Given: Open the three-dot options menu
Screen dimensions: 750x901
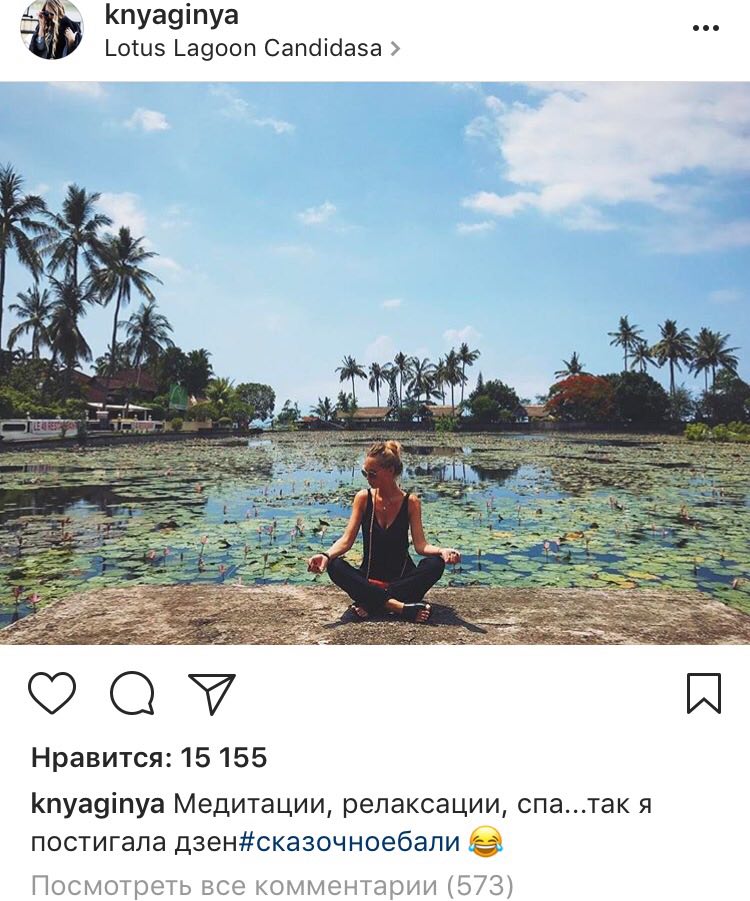Looking at the screenshot, I should point(706,28).
